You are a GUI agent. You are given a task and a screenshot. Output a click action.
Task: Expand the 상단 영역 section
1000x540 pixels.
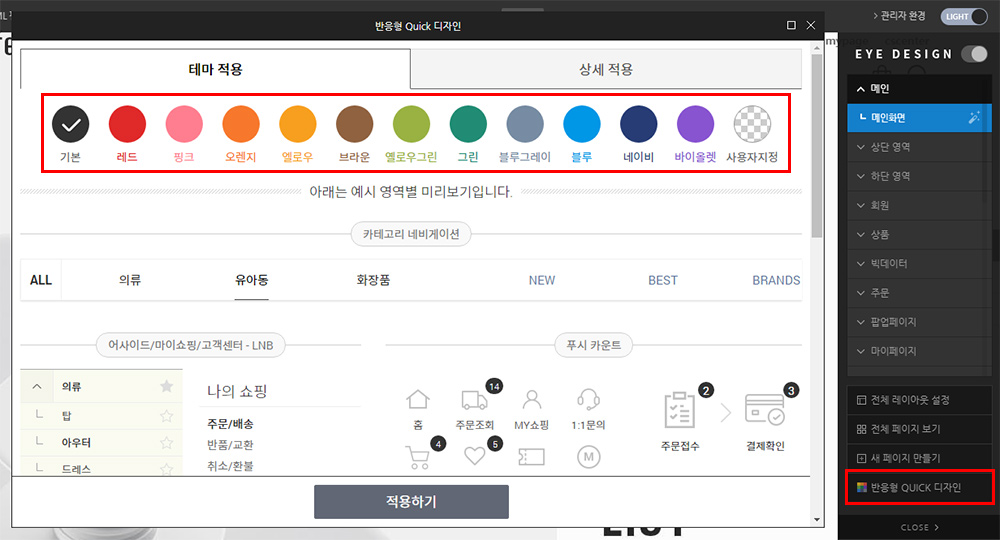coord(919,147)
